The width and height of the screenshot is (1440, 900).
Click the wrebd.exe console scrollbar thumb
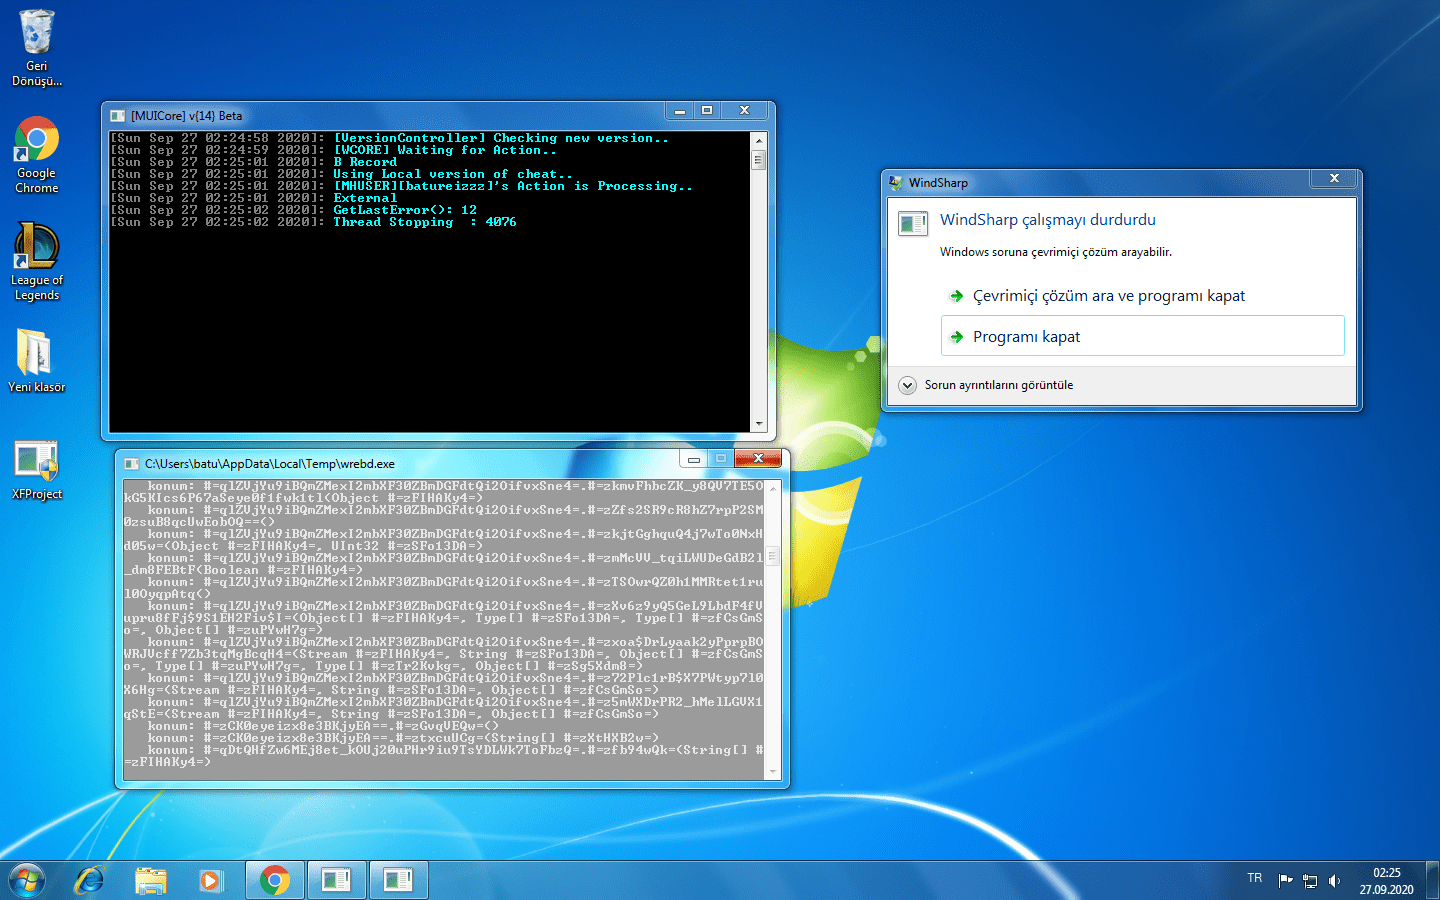pyautogui.click(x=773, y=555)
